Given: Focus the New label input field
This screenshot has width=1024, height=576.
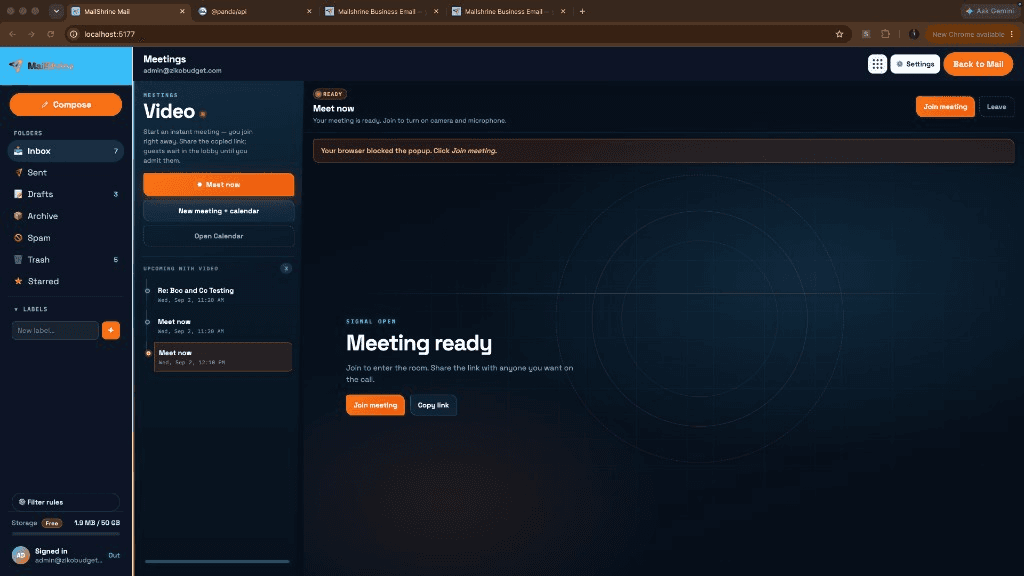Looking at the screenshot, I should (55, 330).
